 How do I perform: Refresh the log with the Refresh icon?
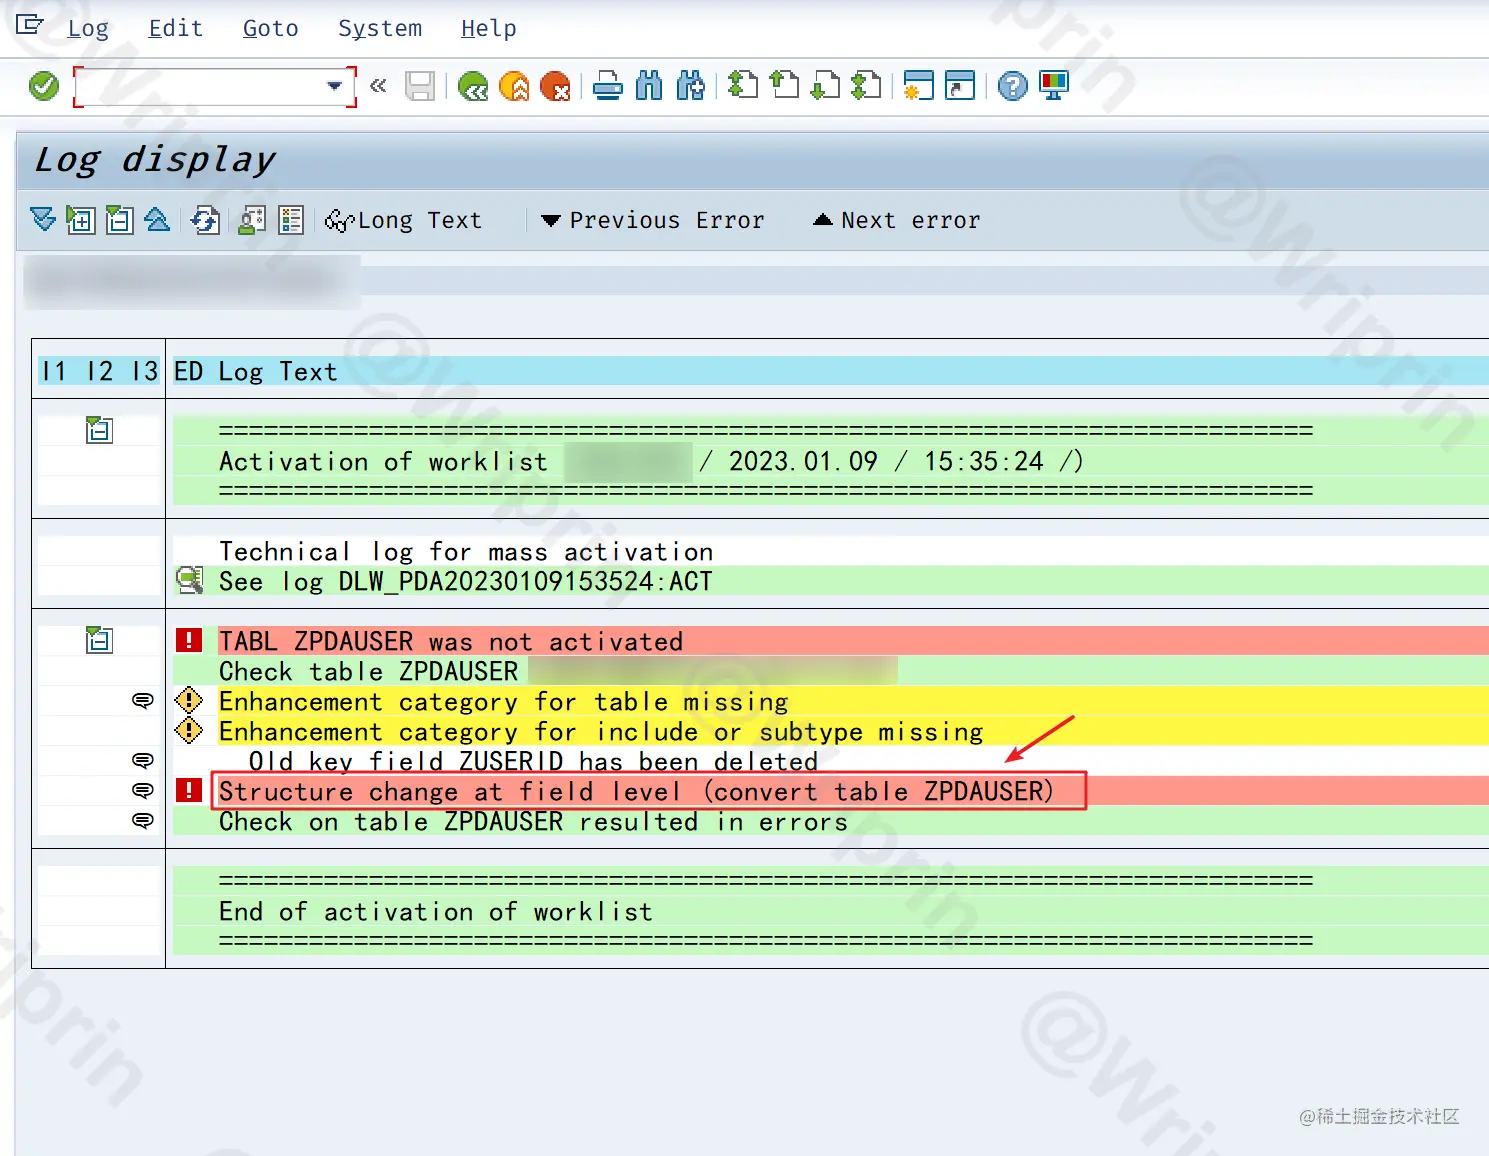pyautogui.click(x=205, y=219)
